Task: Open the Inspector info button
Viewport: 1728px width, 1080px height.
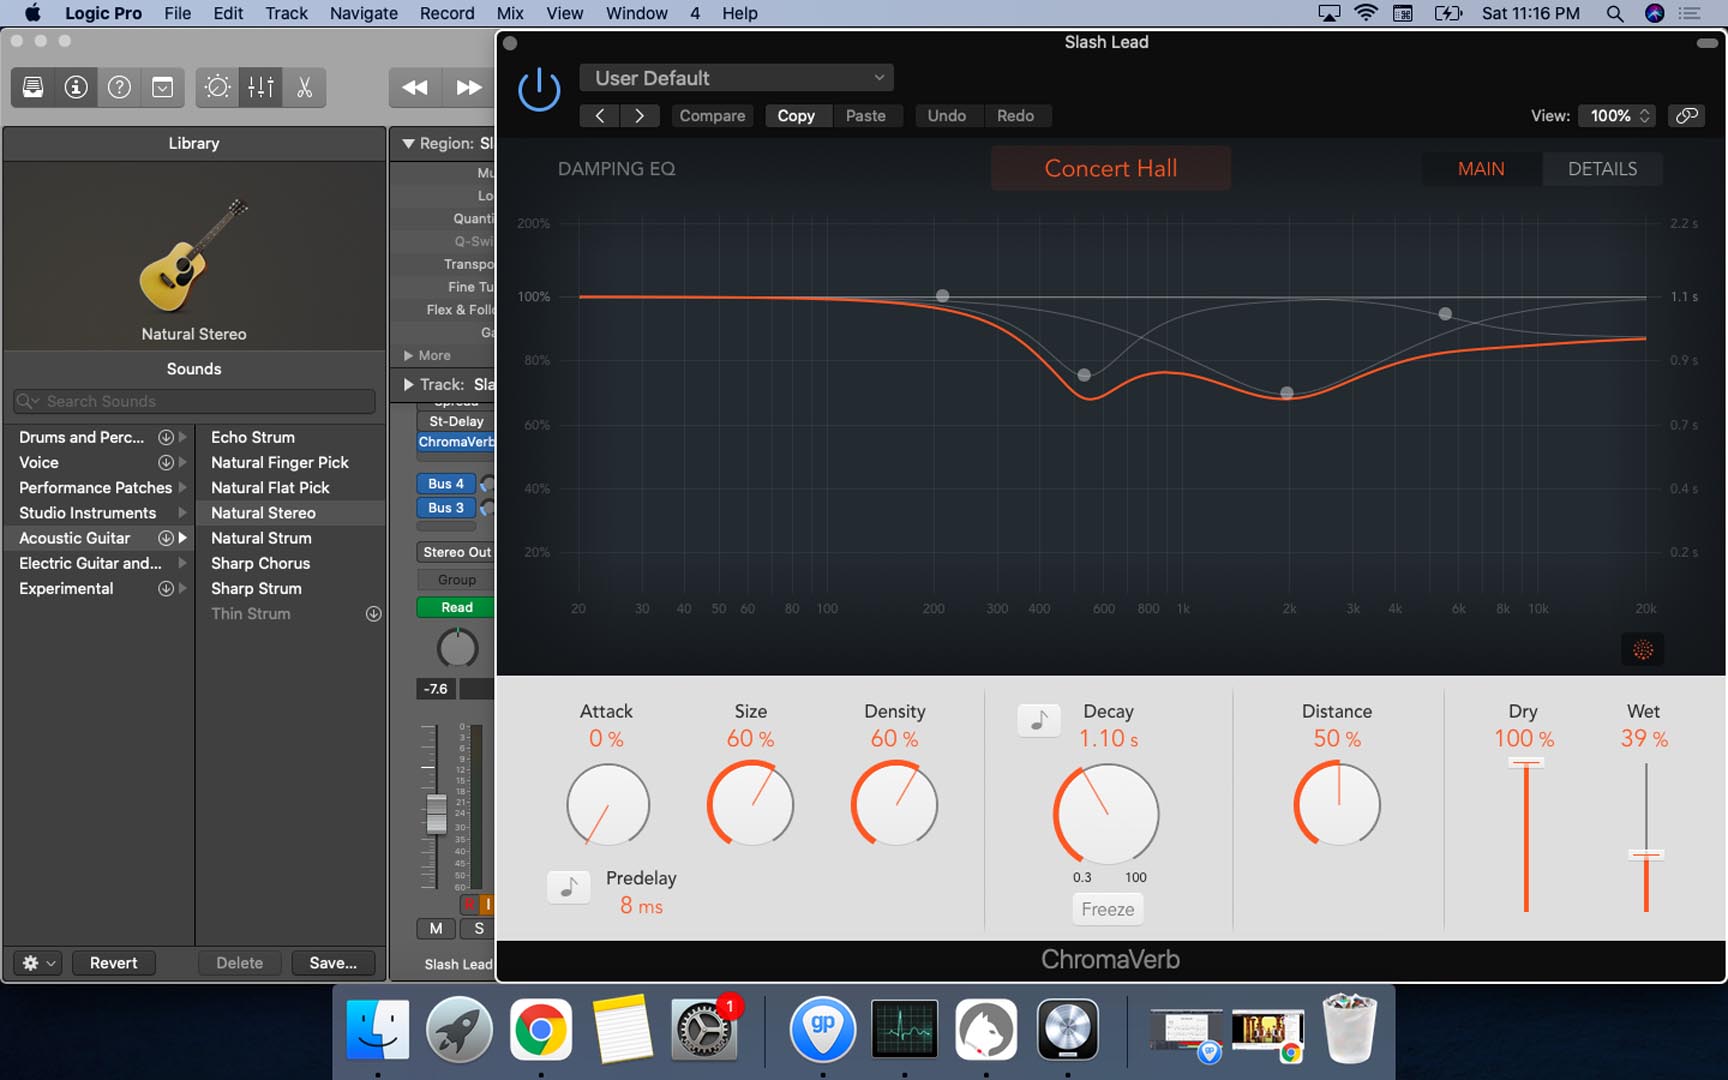Action: pyautogui.click(x=76, y=87)
